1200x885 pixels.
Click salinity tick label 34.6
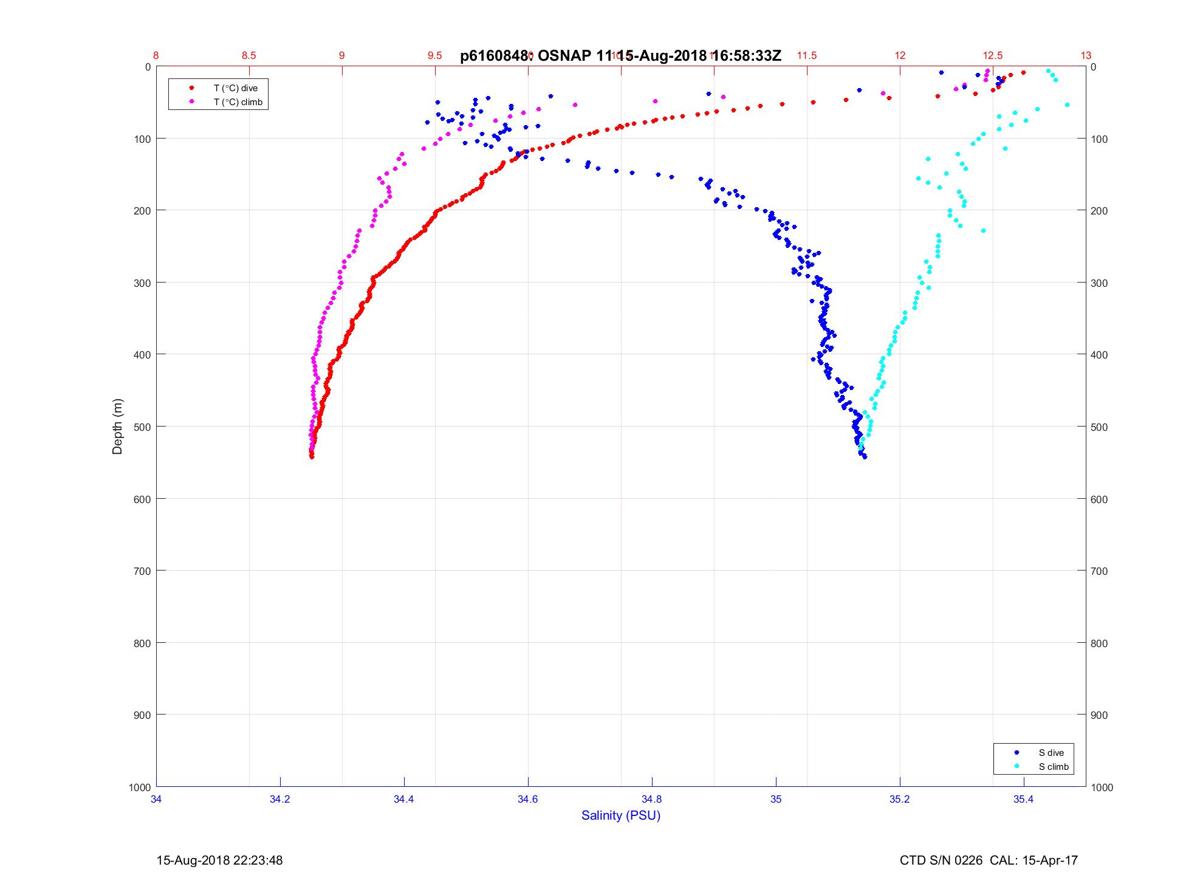tap(528, 799)
